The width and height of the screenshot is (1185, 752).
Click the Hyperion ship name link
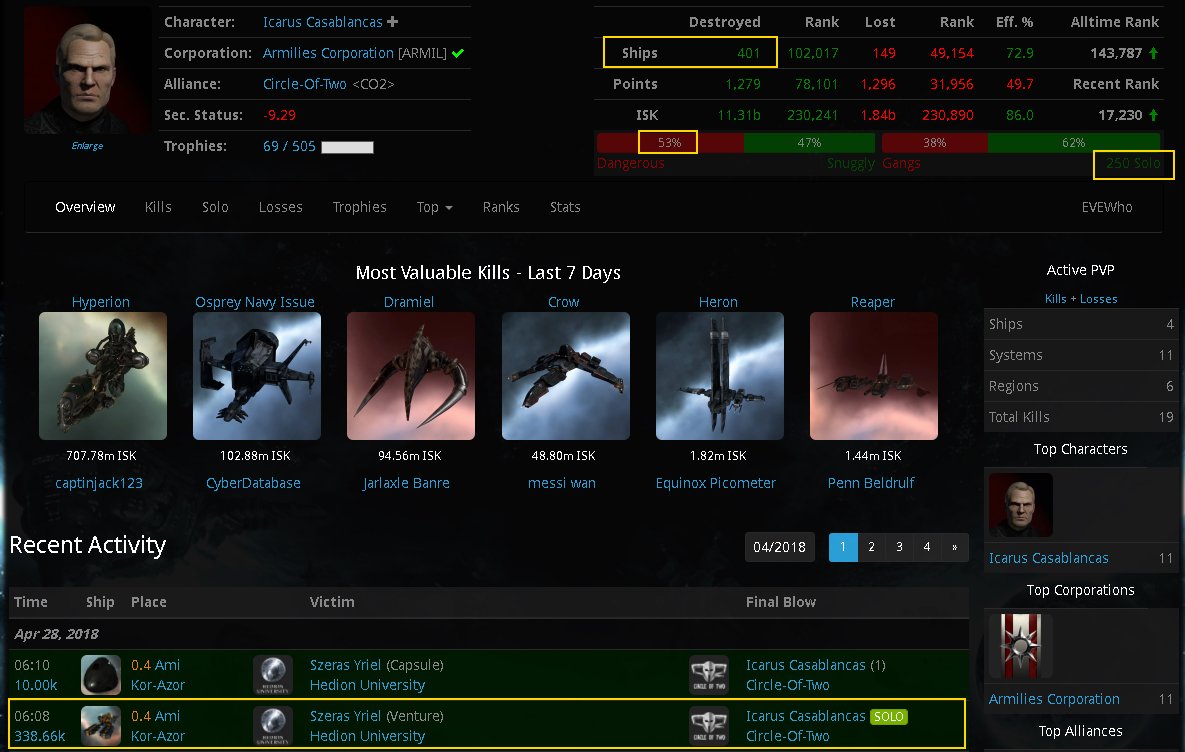point(101,302)
